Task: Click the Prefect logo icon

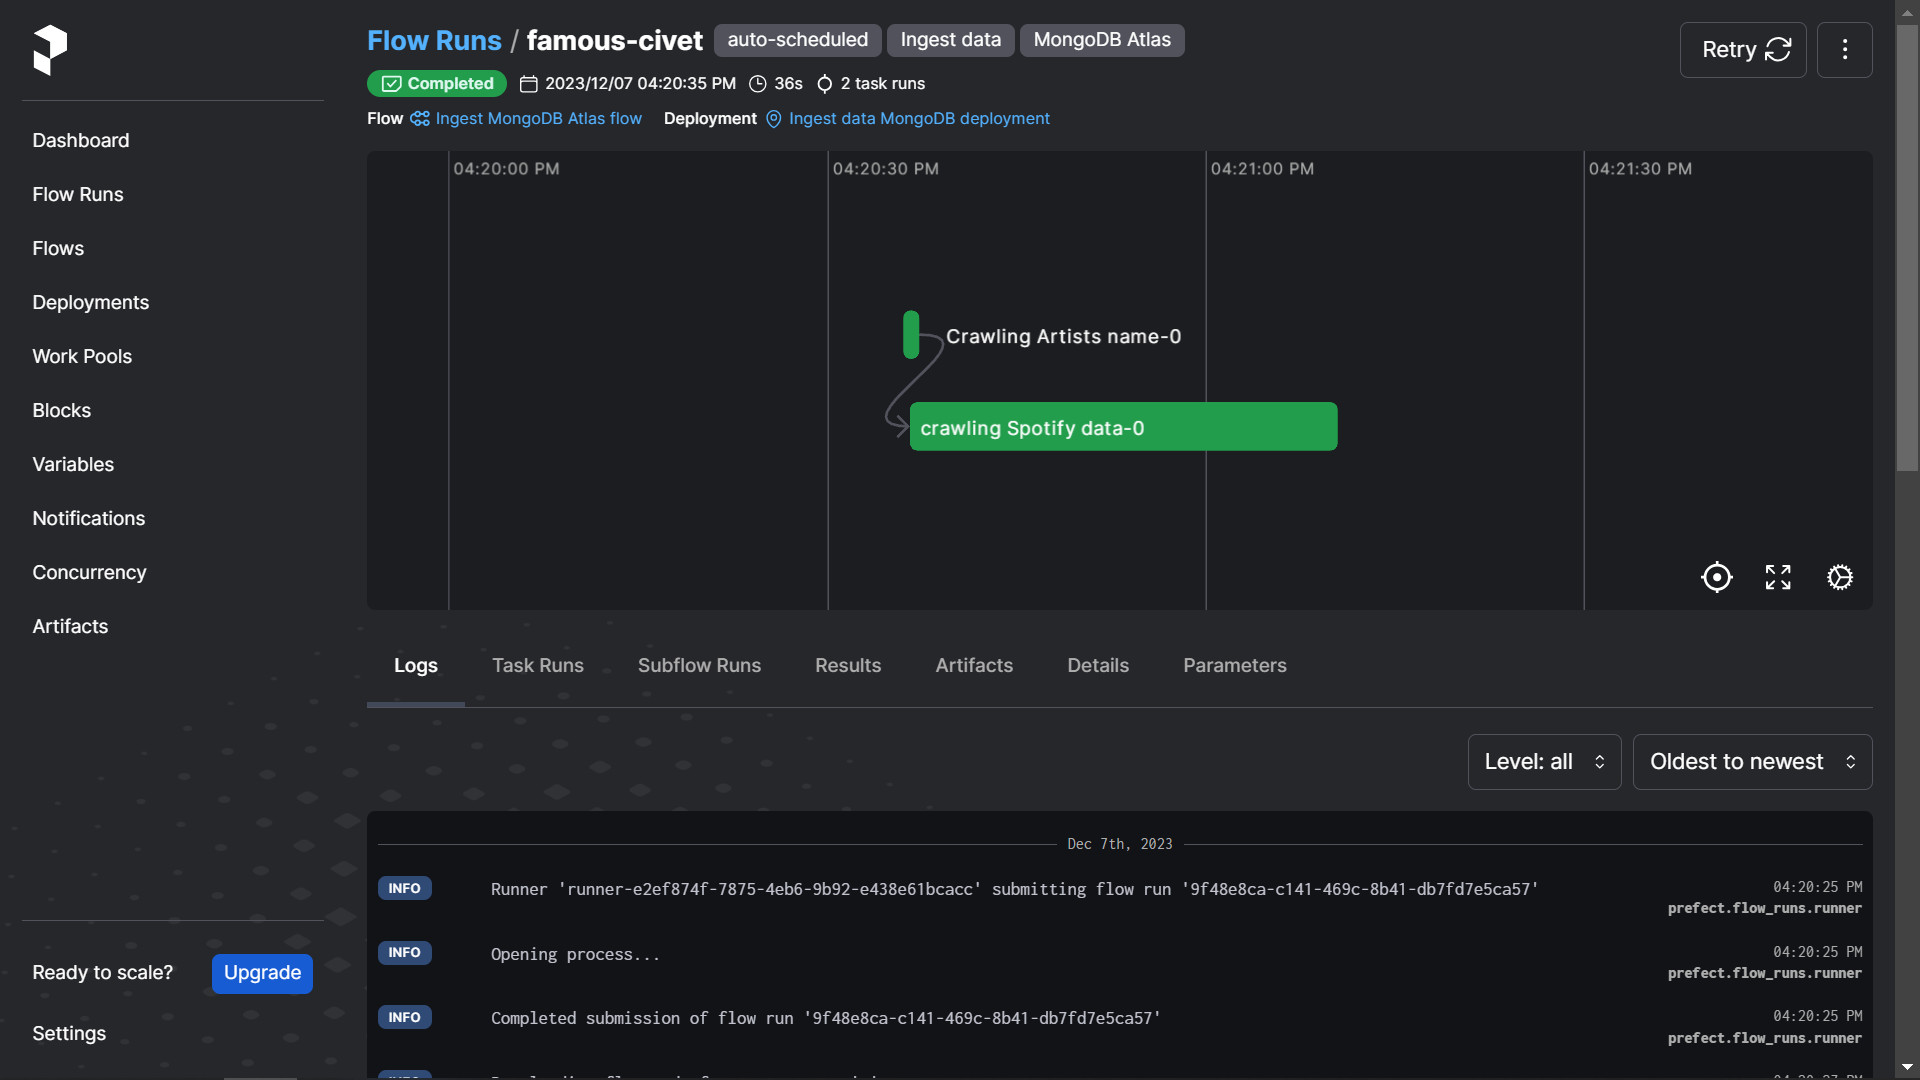Action: (x=50, y=50)
